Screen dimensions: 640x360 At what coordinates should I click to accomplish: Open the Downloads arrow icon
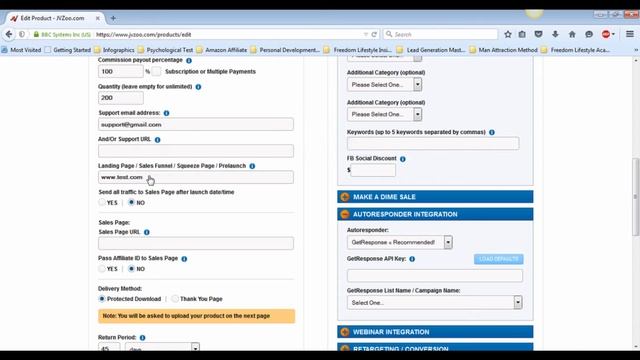pos(555,34)
